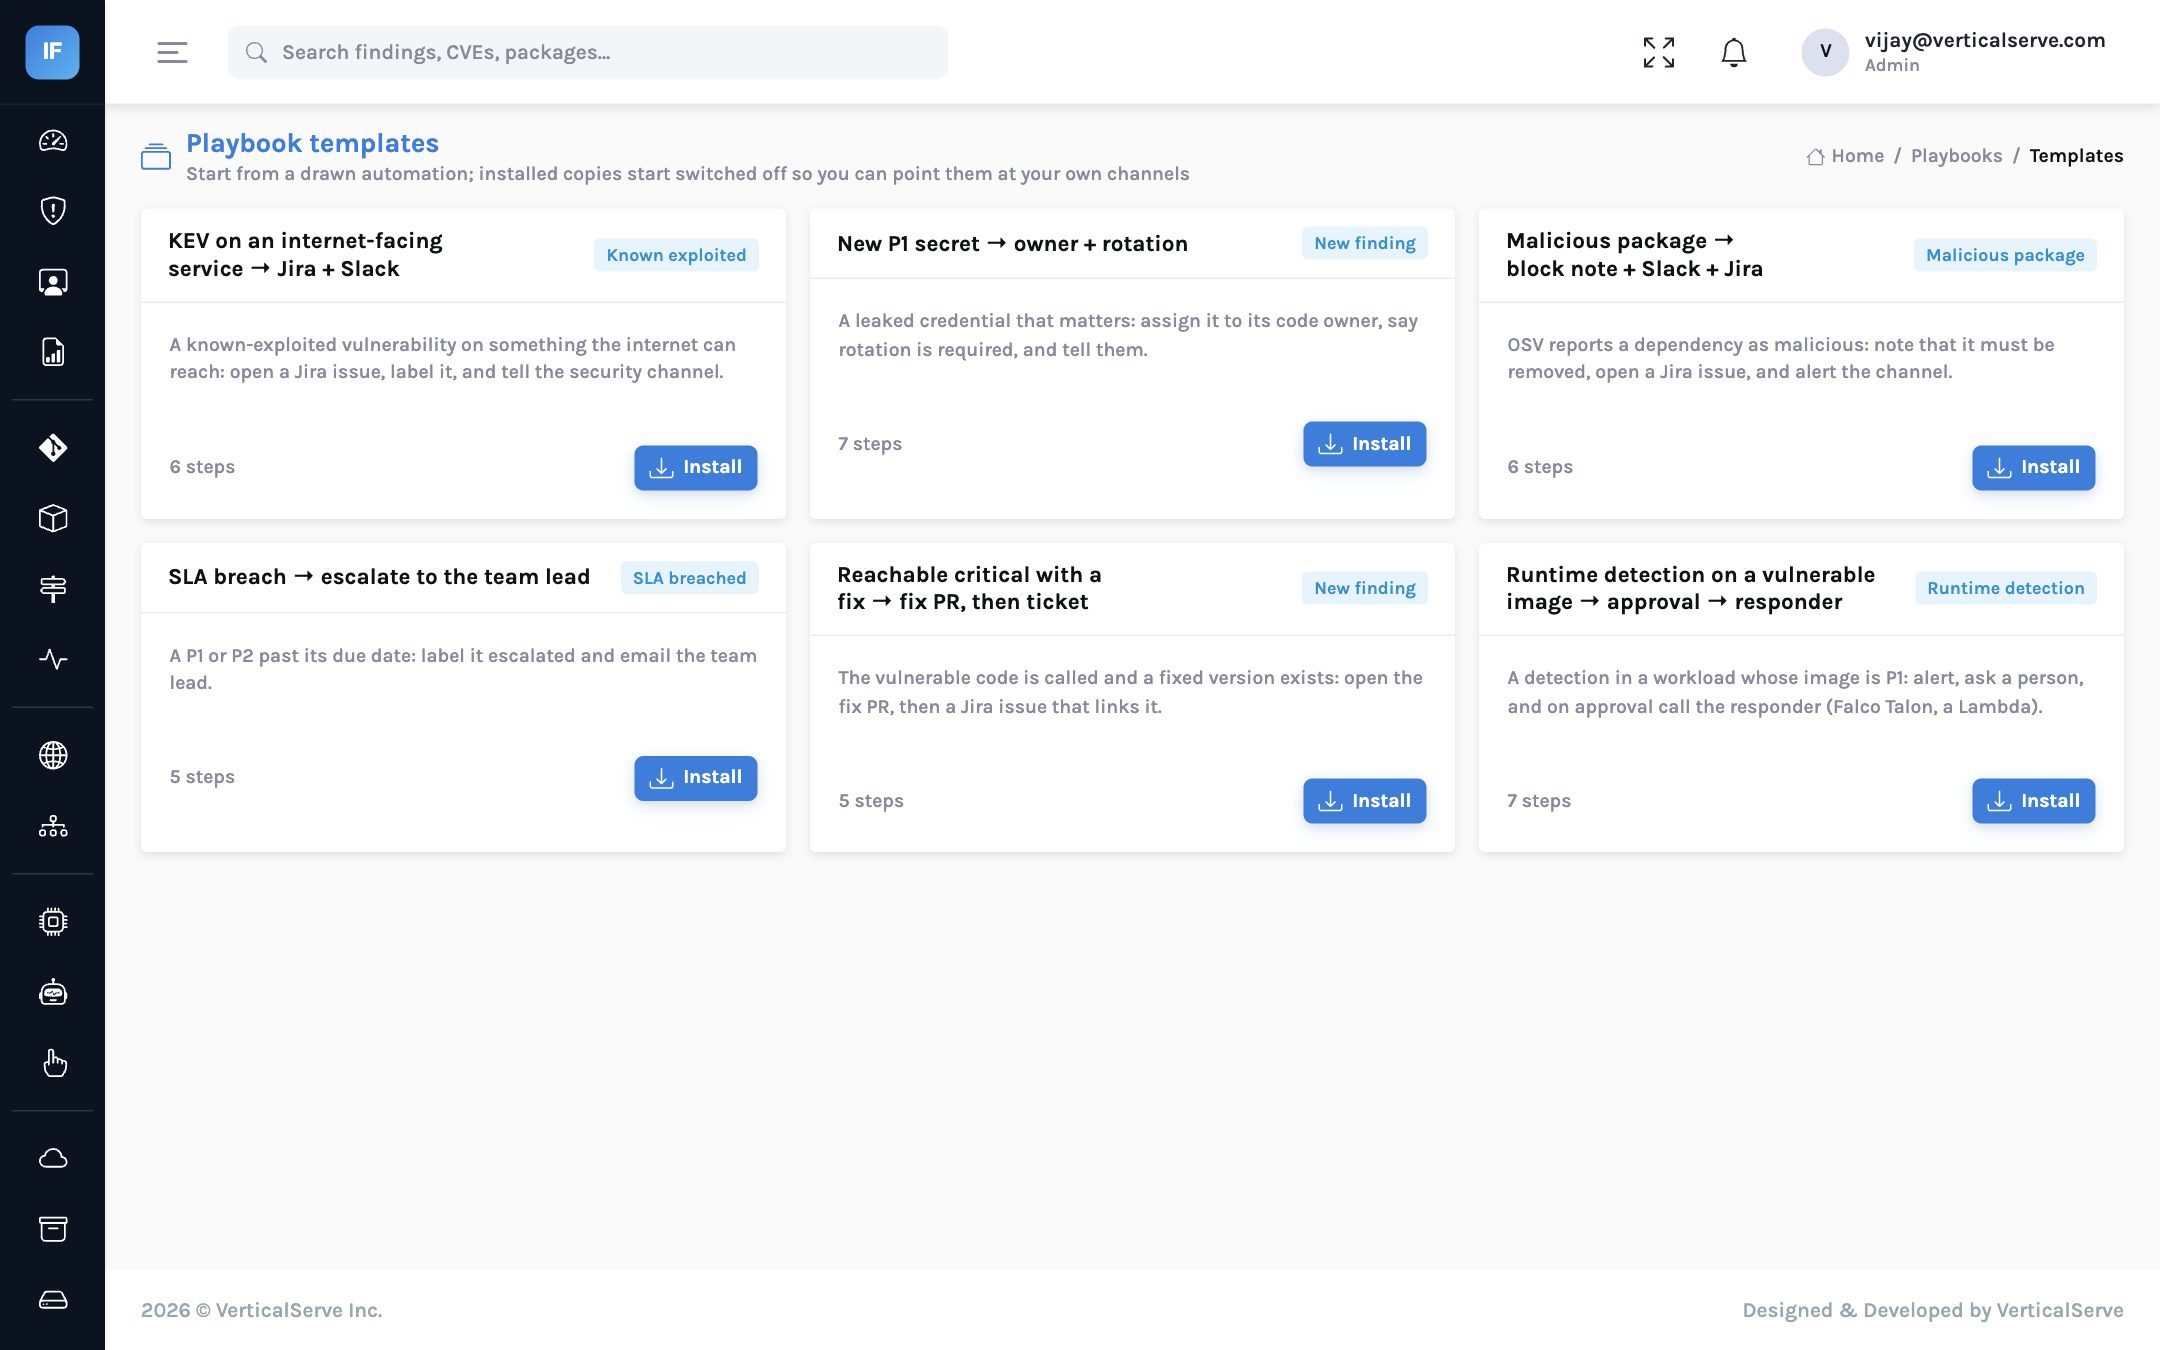Collapse sidebar with the hamburger menu icon
Image resolution: width=2160 pixels, height=1350 pixels.
click(x=172, y=52)
